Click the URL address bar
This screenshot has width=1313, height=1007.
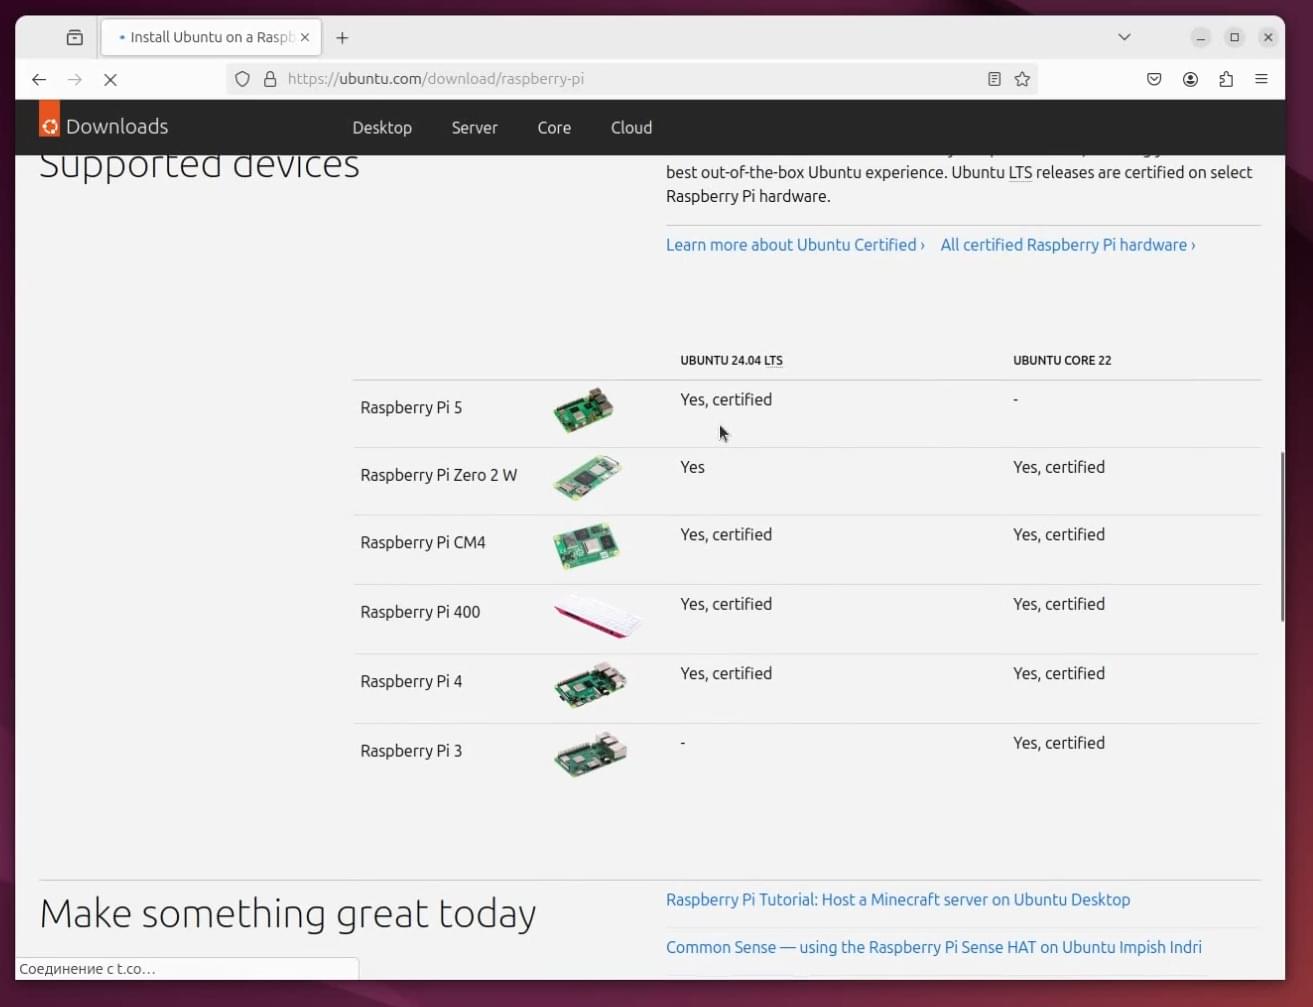630,79
